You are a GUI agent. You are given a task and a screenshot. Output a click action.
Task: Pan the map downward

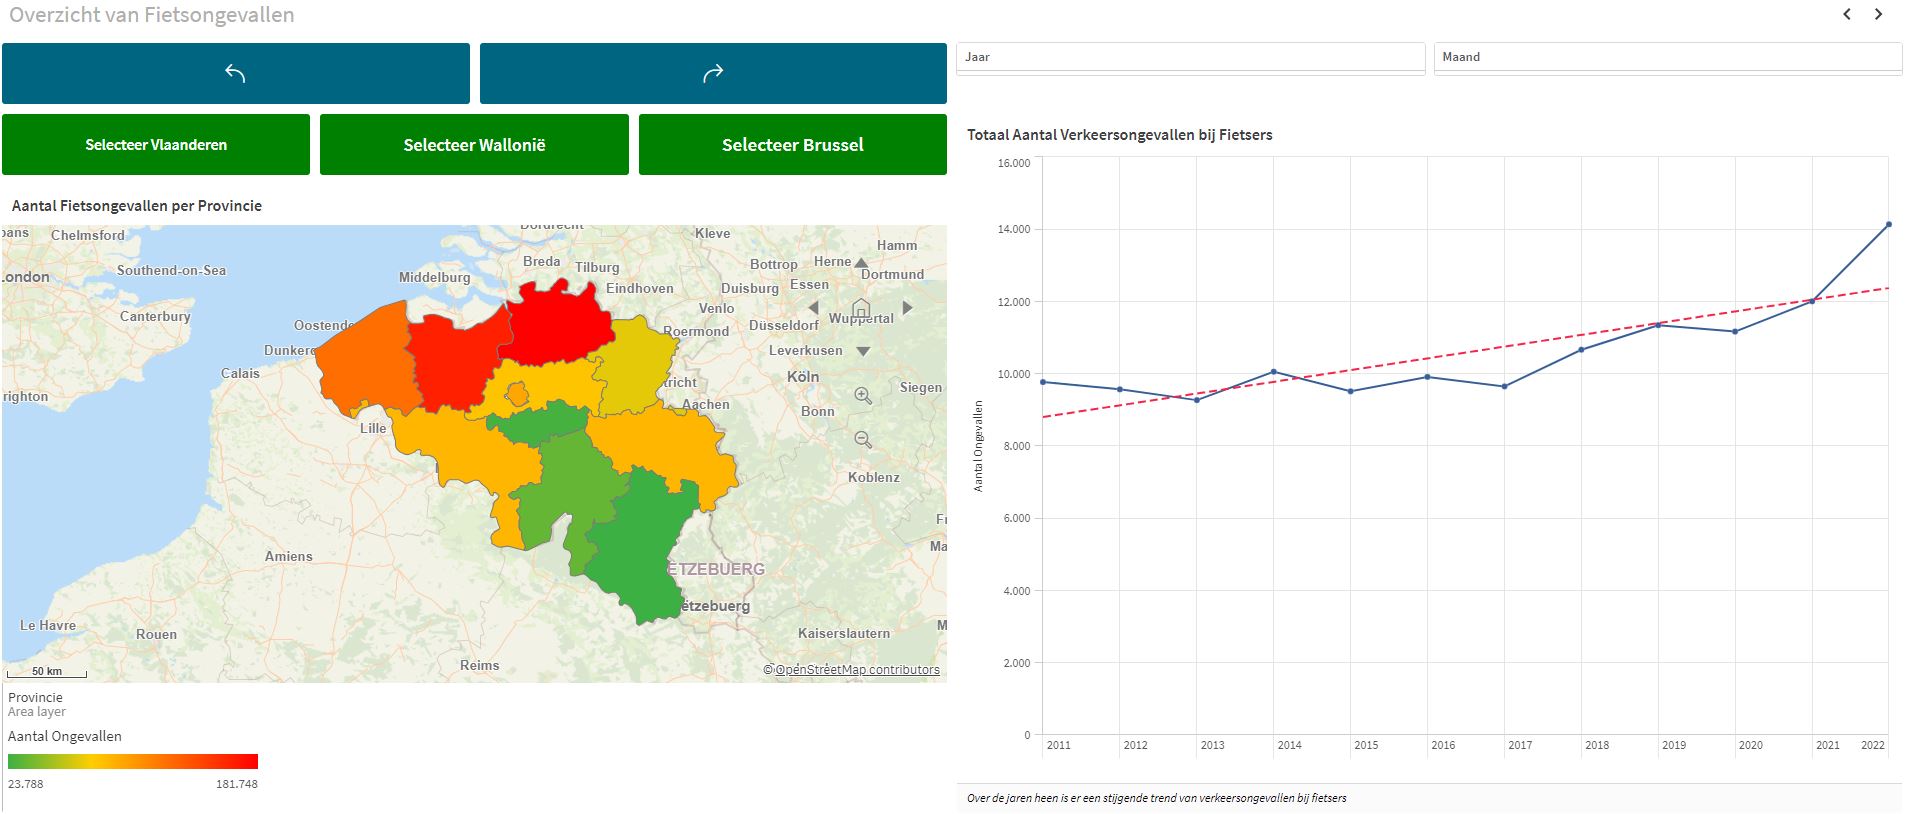click(862, 351)
